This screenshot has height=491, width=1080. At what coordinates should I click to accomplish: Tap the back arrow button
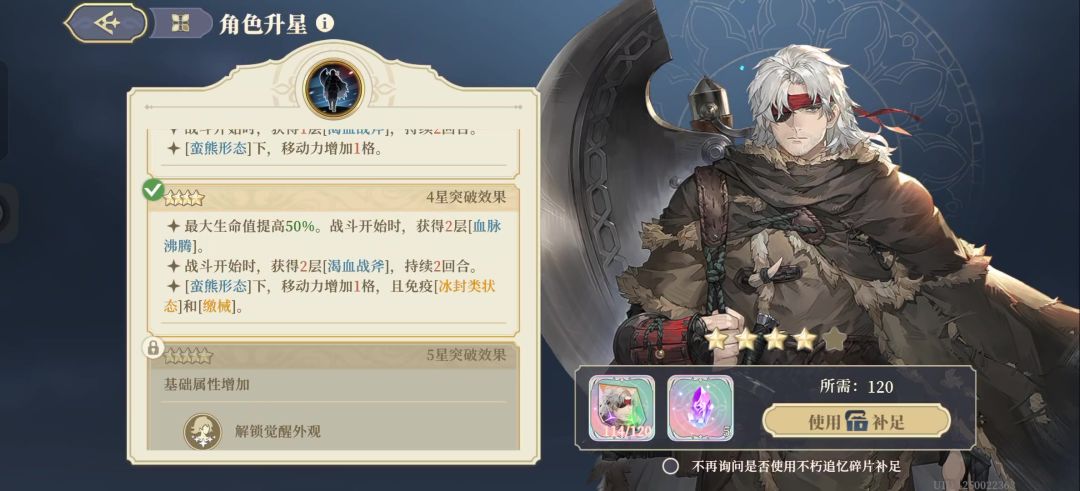tap(105, 23)
